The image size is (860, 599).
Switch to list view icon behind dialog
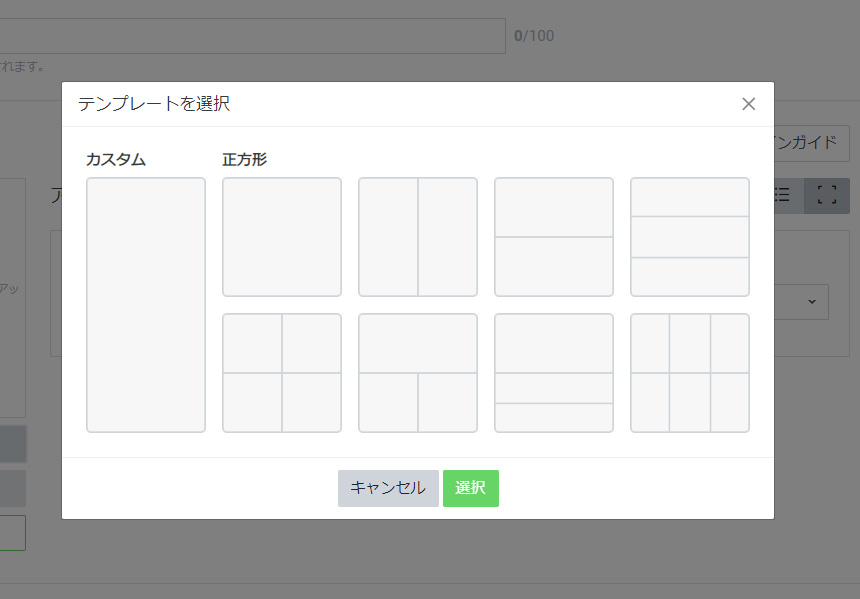pyautogui.click(x=789, y=195)
